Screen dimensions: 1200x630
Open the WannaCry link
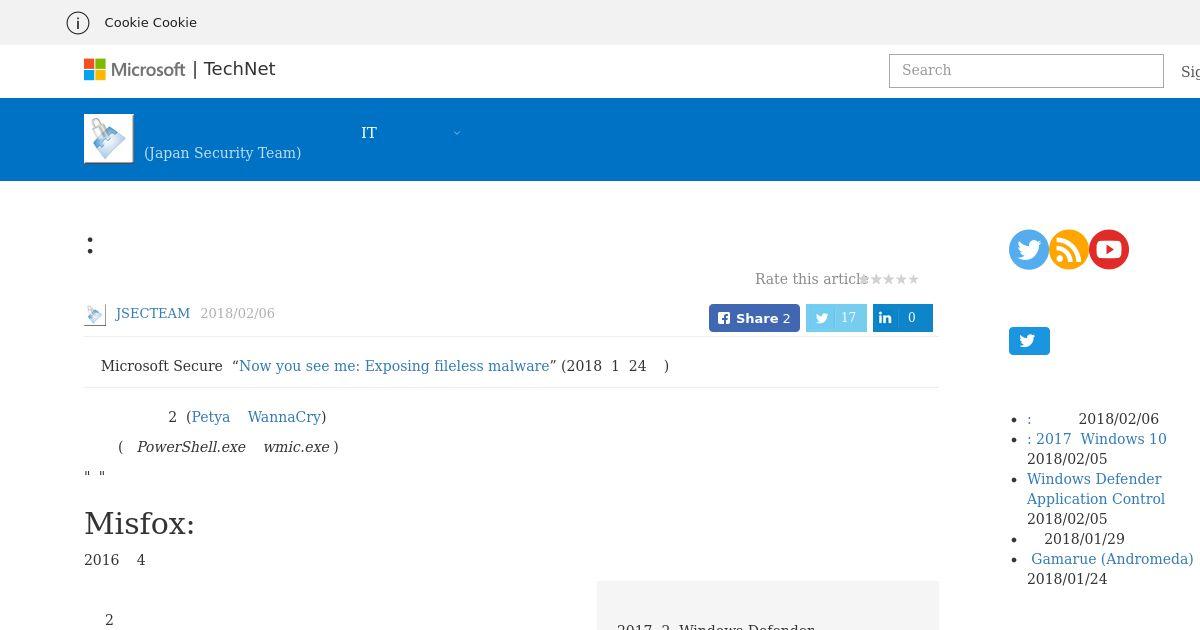(284, 417)
